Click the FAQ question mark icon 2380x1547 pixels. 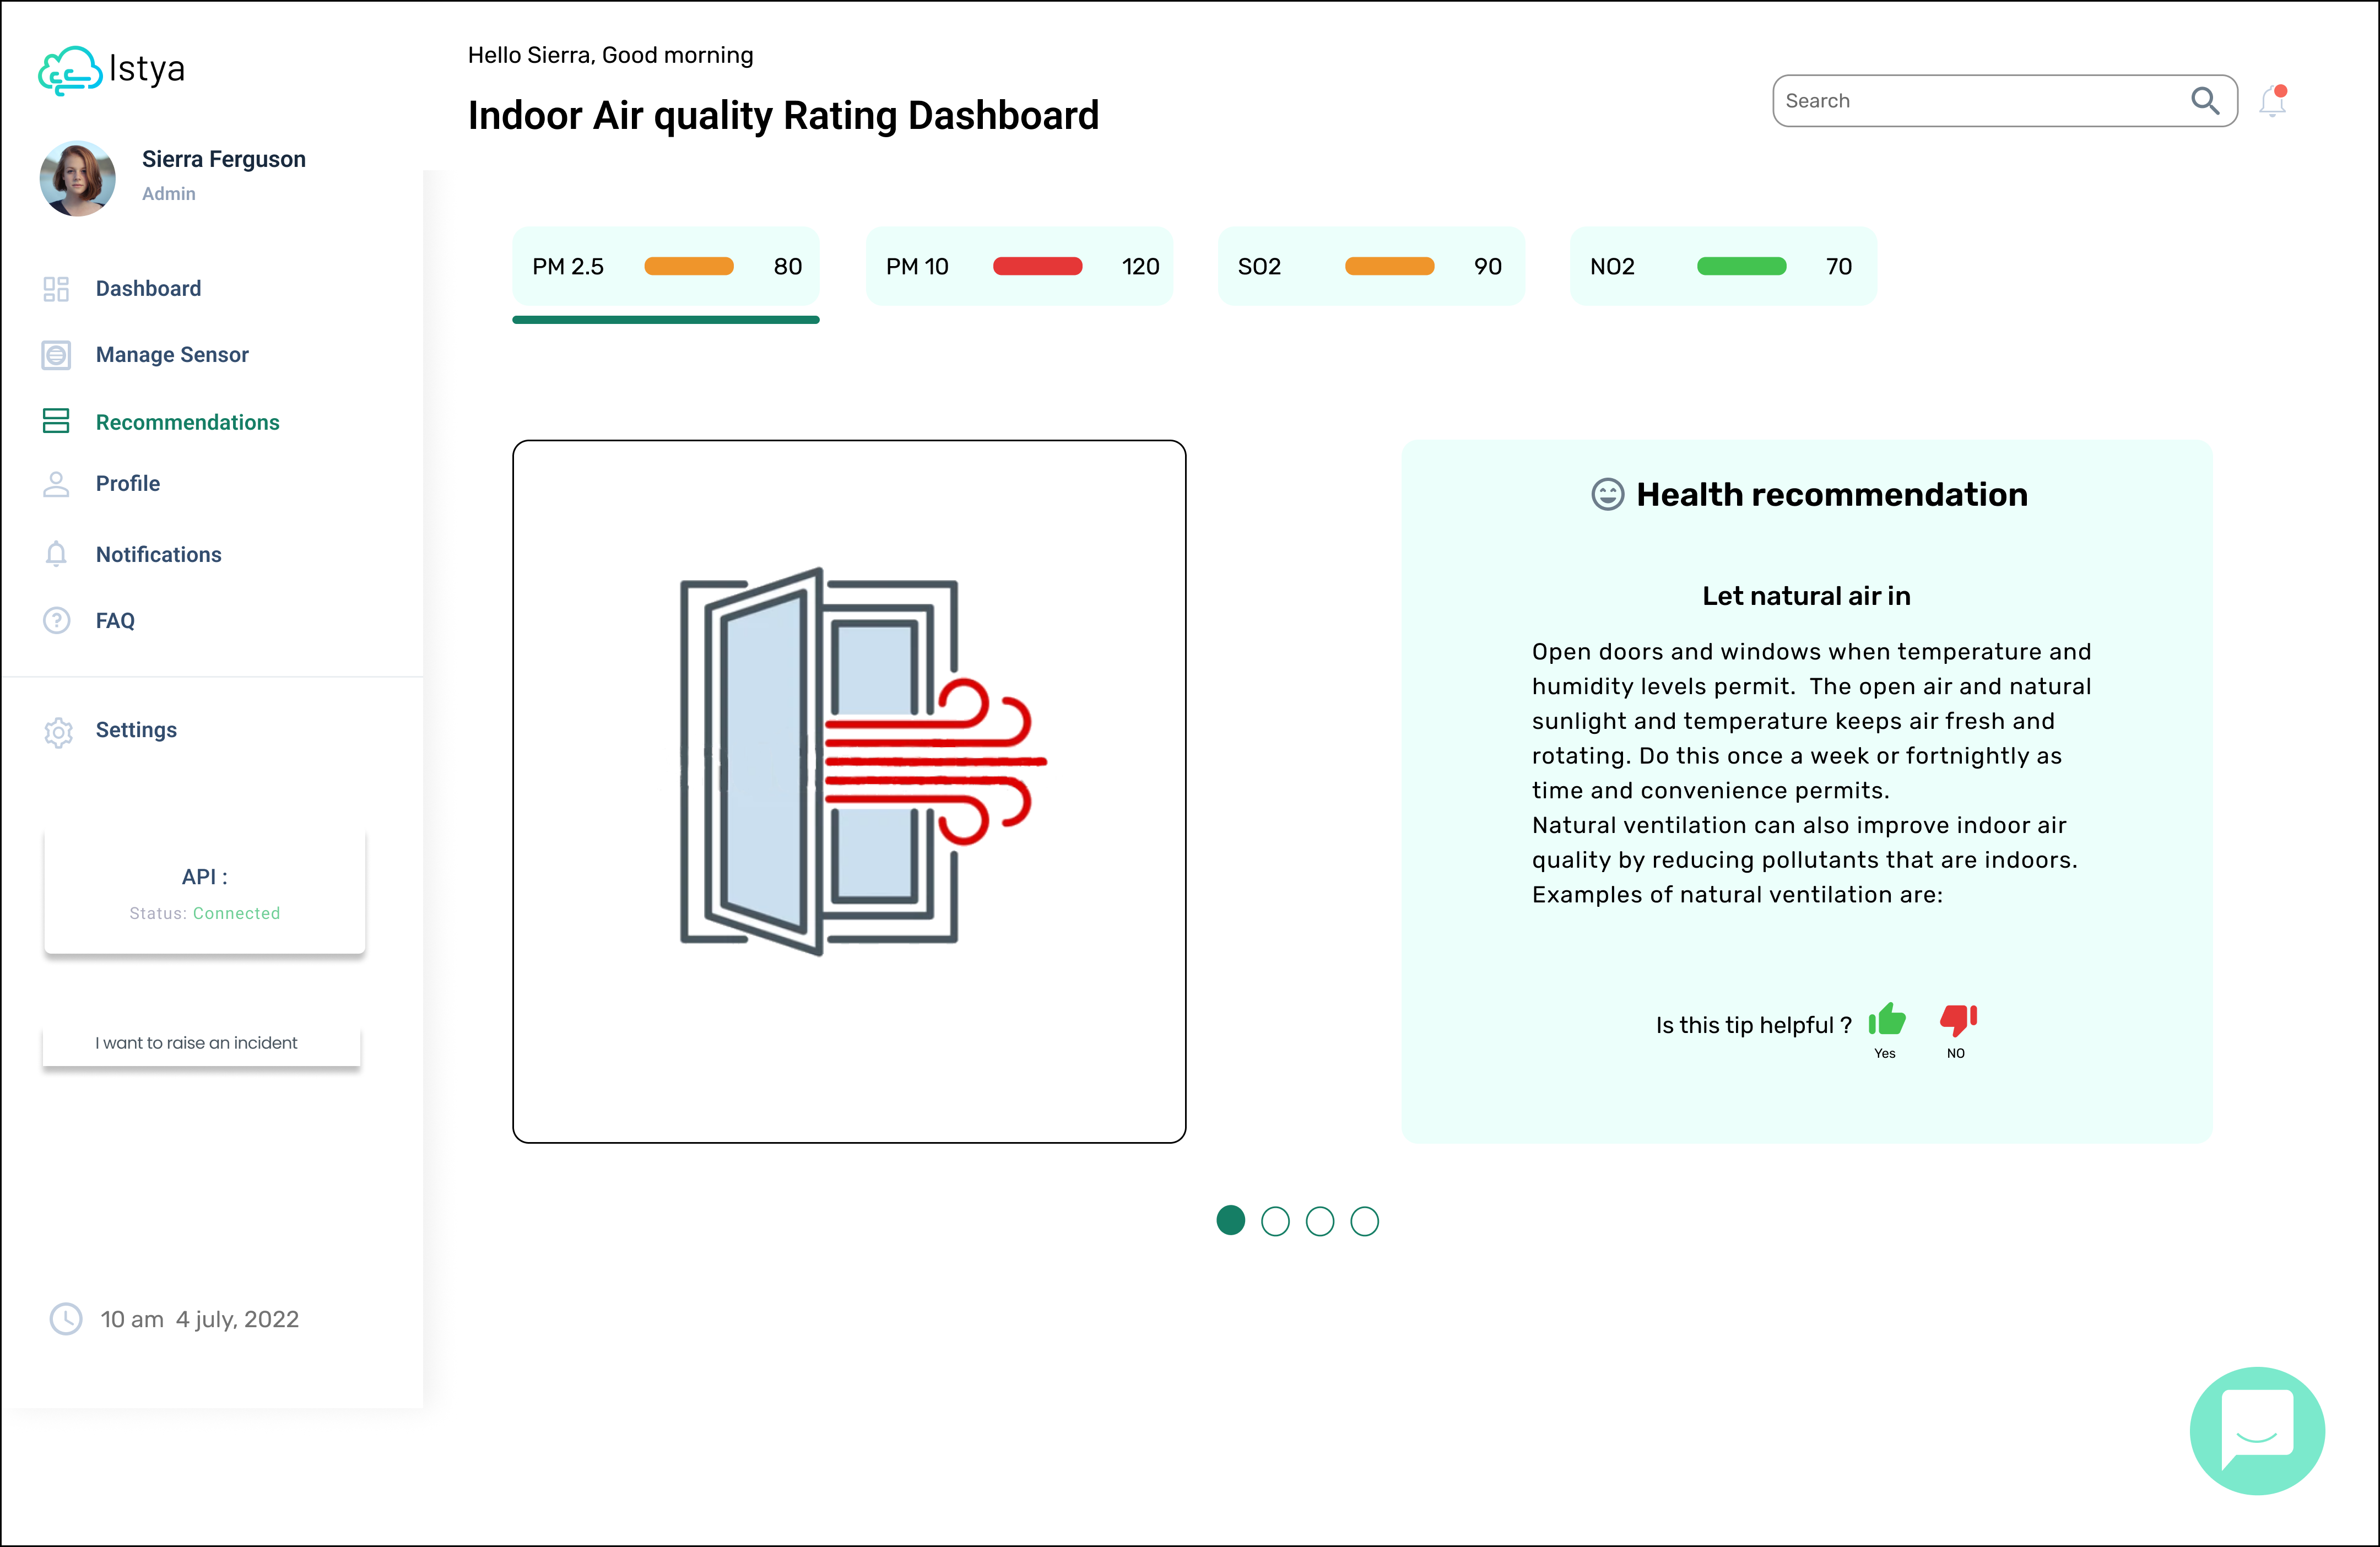[x=57, y=620]
